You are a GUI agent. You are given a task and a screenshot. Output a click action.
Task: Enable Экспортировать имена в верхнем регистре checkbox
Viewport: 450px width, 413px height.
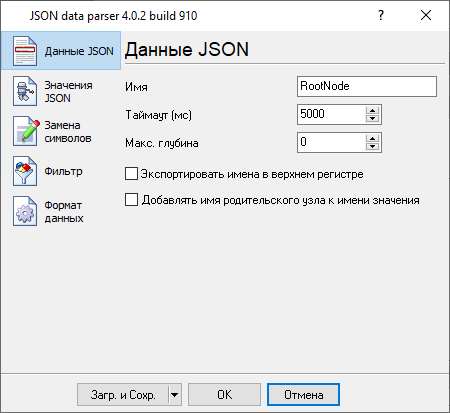tap(131, 174)
